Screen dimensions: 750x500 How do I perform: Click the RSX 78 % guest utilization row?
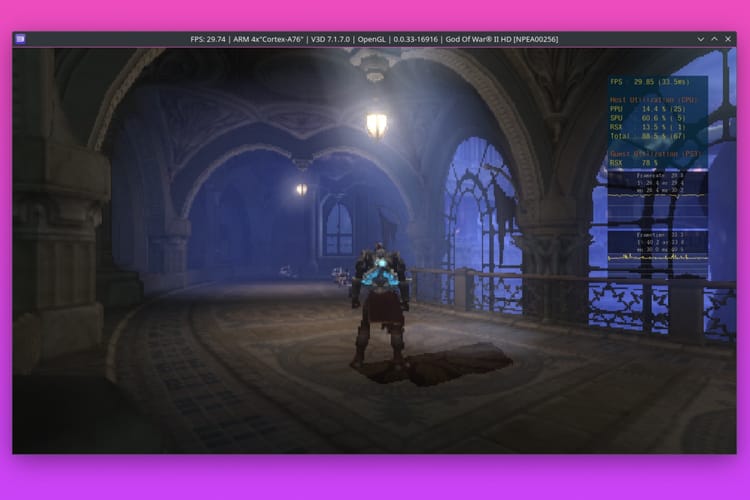pyautogui.click(x=634, y=163)
